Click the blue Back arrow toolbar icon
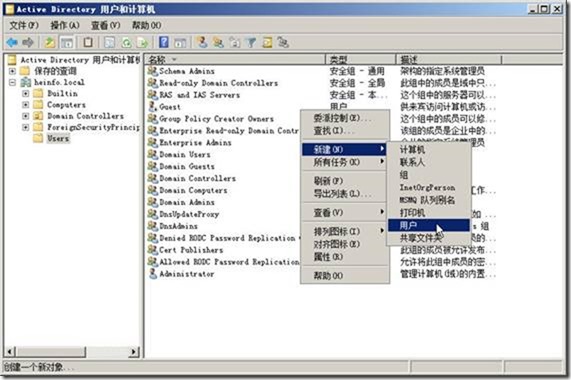Viewport: 571px width, 380px height. click(x=12, y=43)
